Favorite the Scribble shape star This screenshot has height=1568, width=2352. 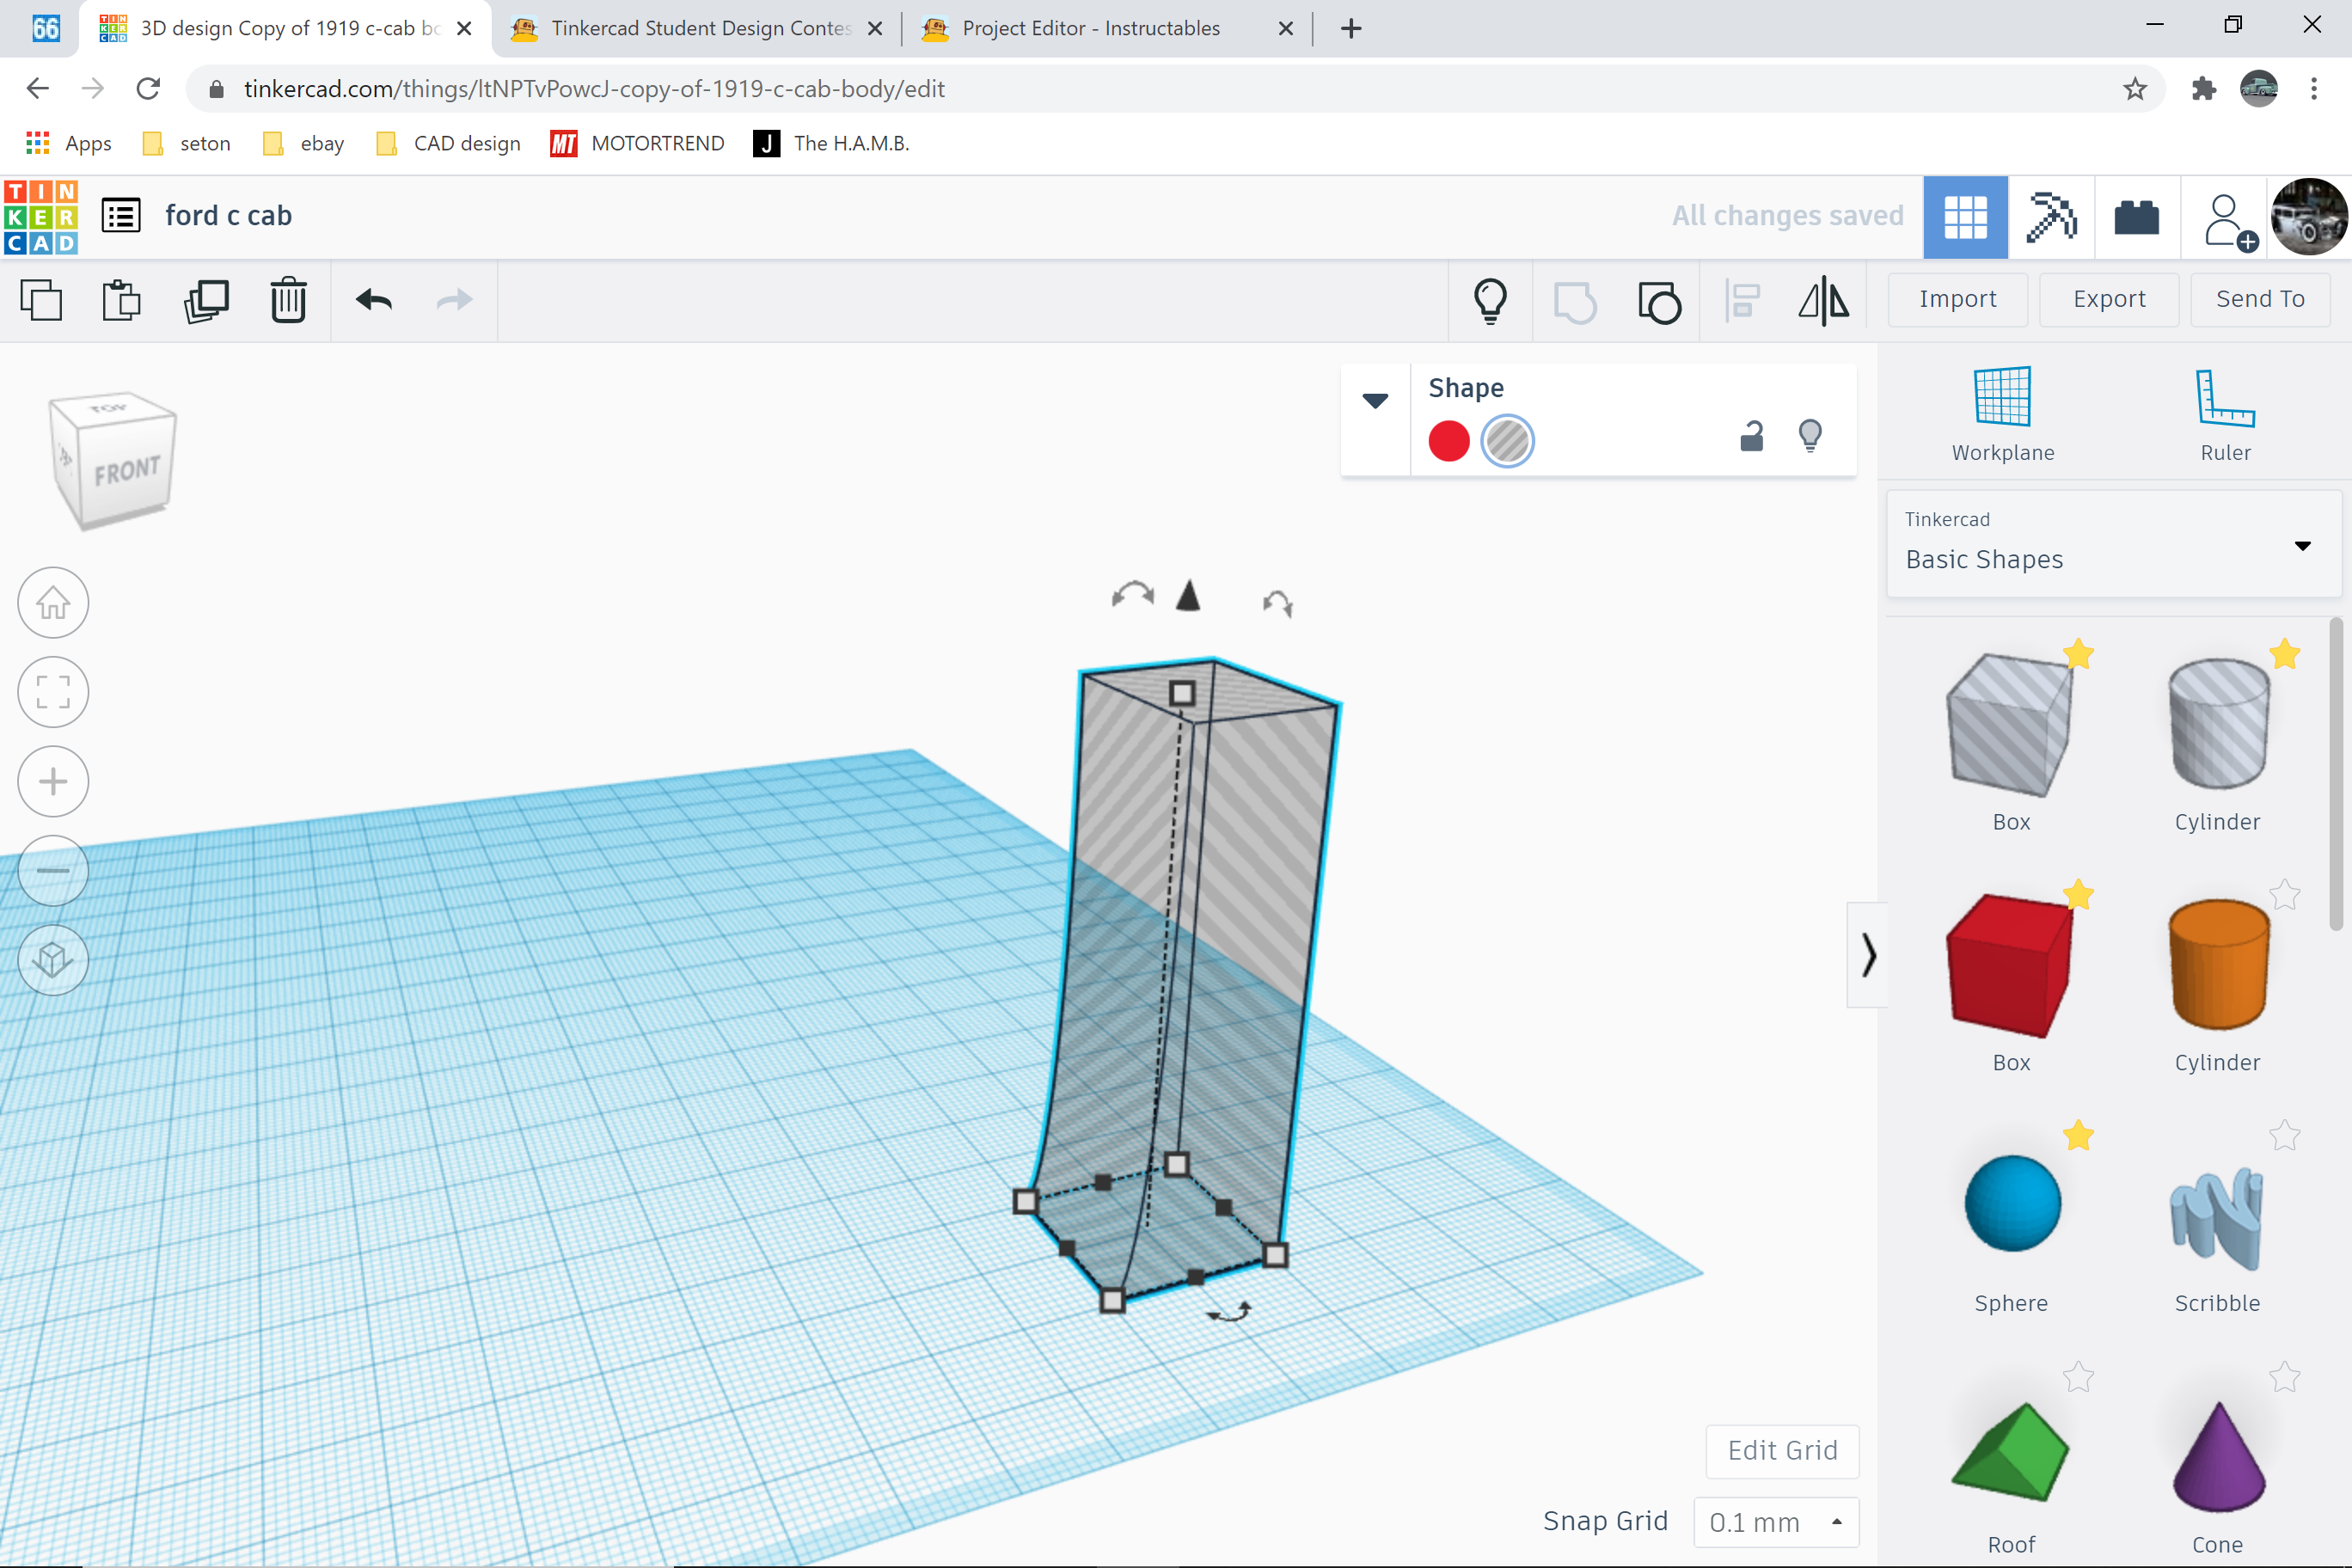[x=2284, y=1135]
